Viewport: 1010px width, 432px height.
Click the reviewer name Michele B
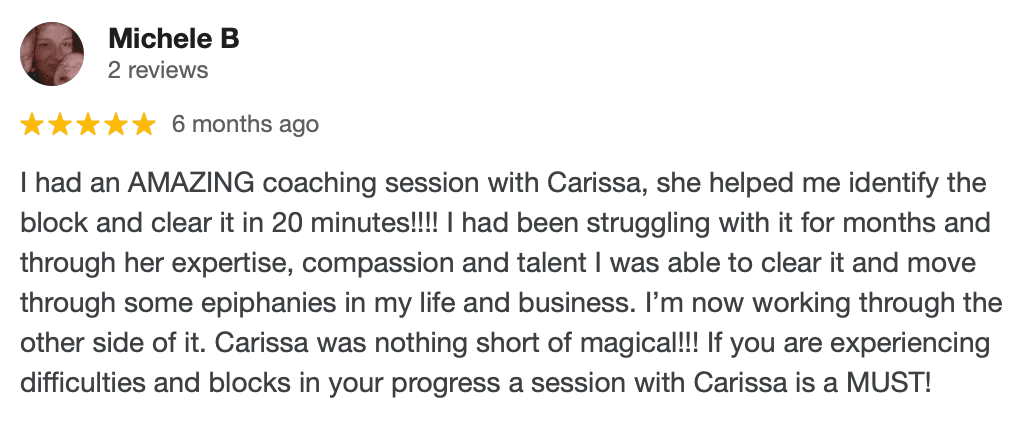(x=173, y=40)
